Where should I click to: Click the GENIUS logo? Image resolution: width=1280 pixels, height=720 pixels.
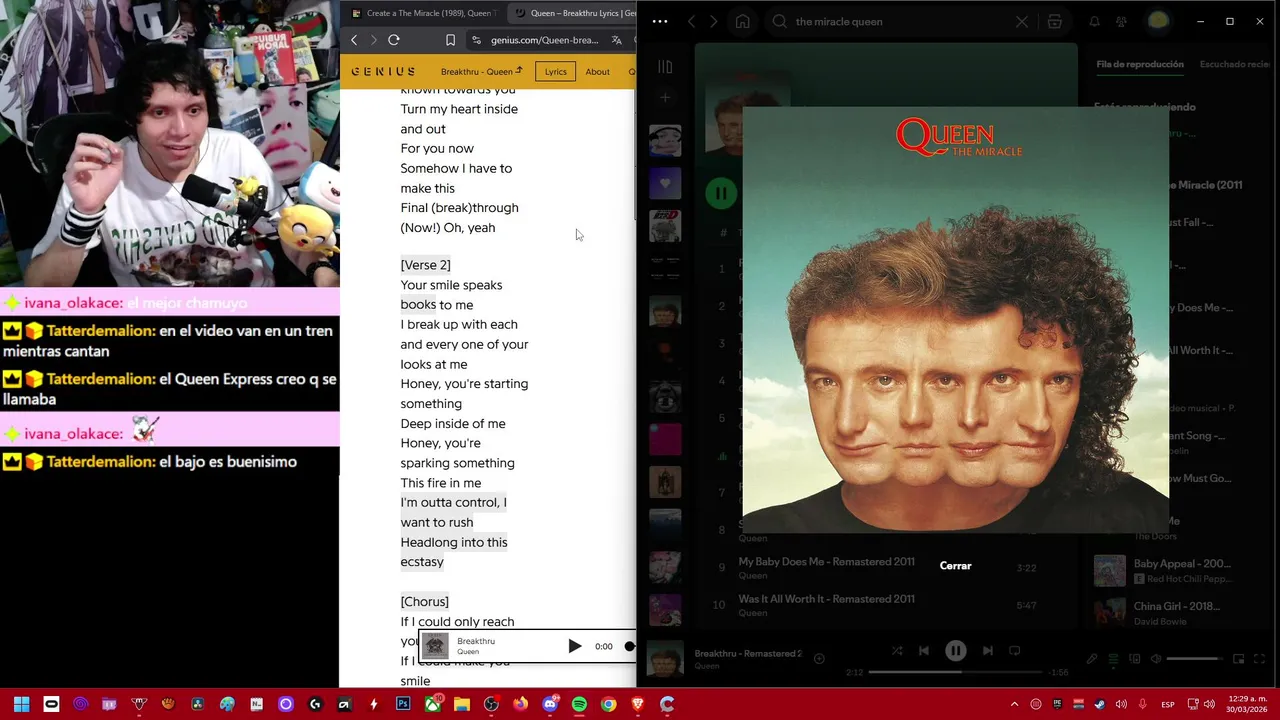click(383, 71)
